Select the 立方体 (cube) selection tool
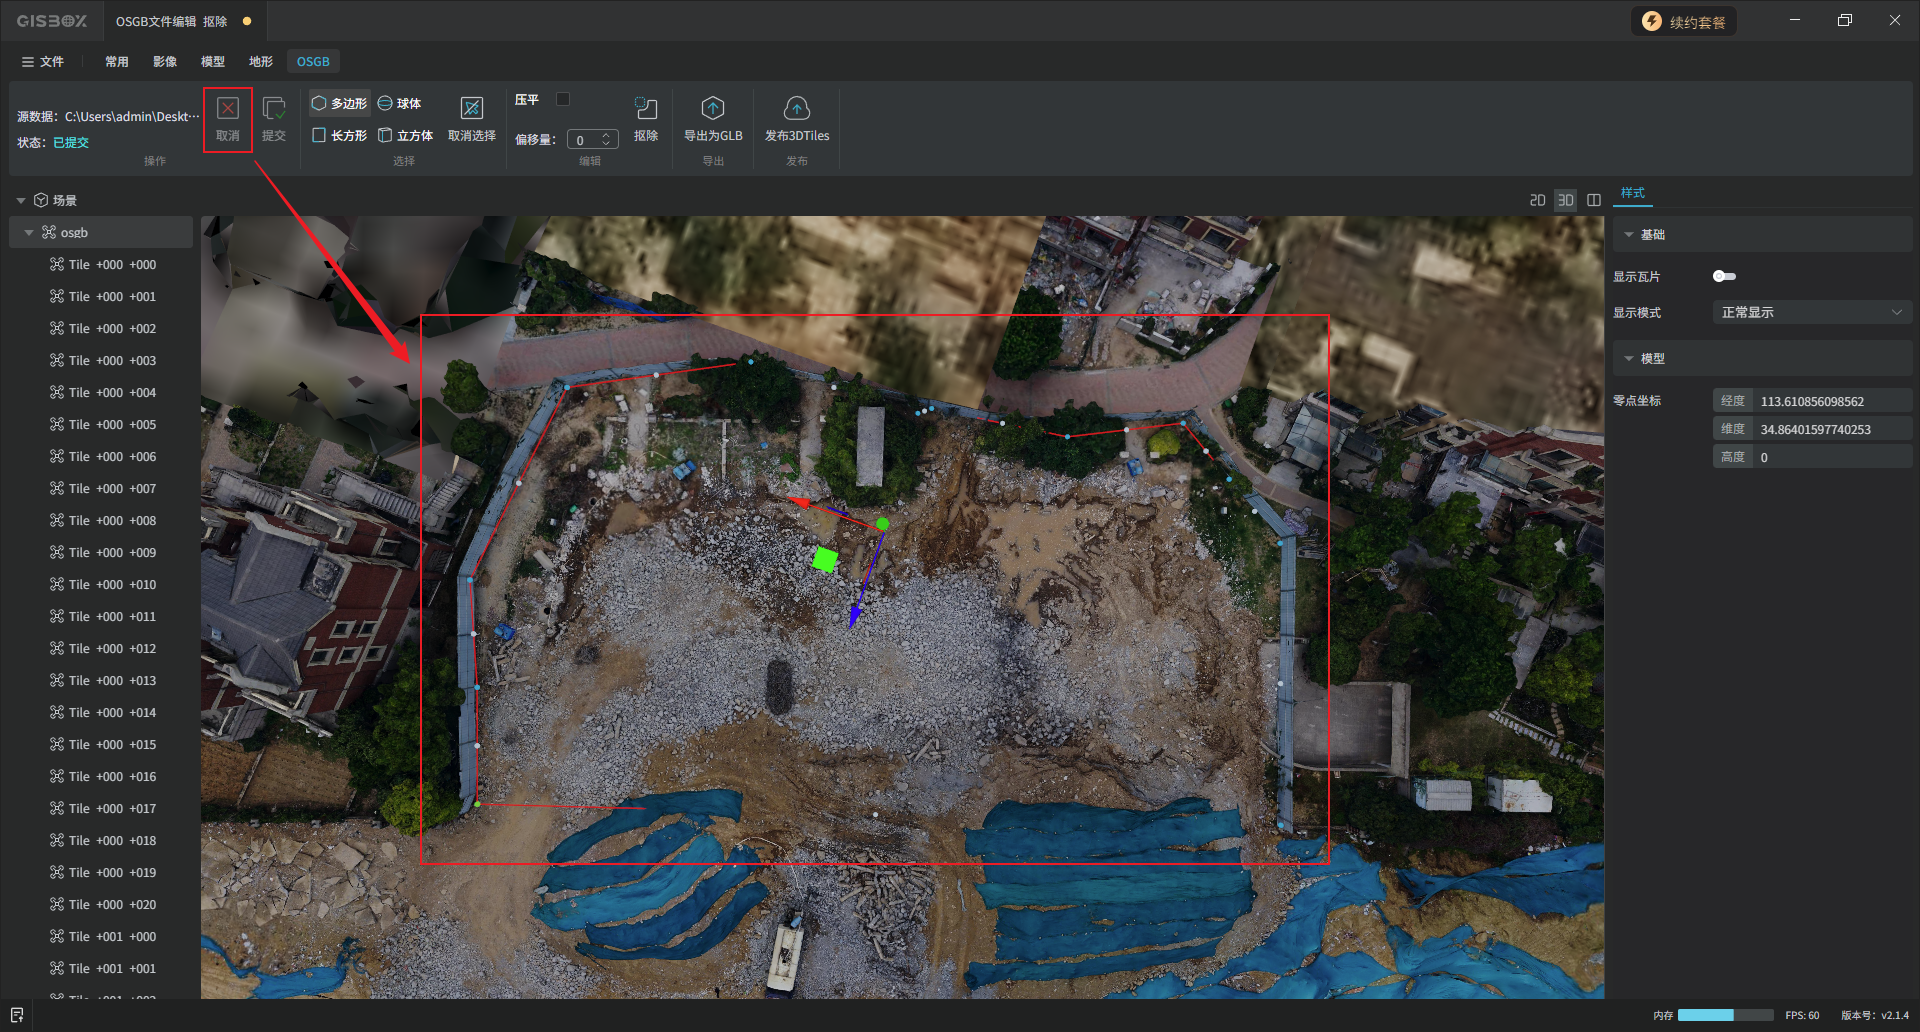1920x1032 pixels. (406, 135)
